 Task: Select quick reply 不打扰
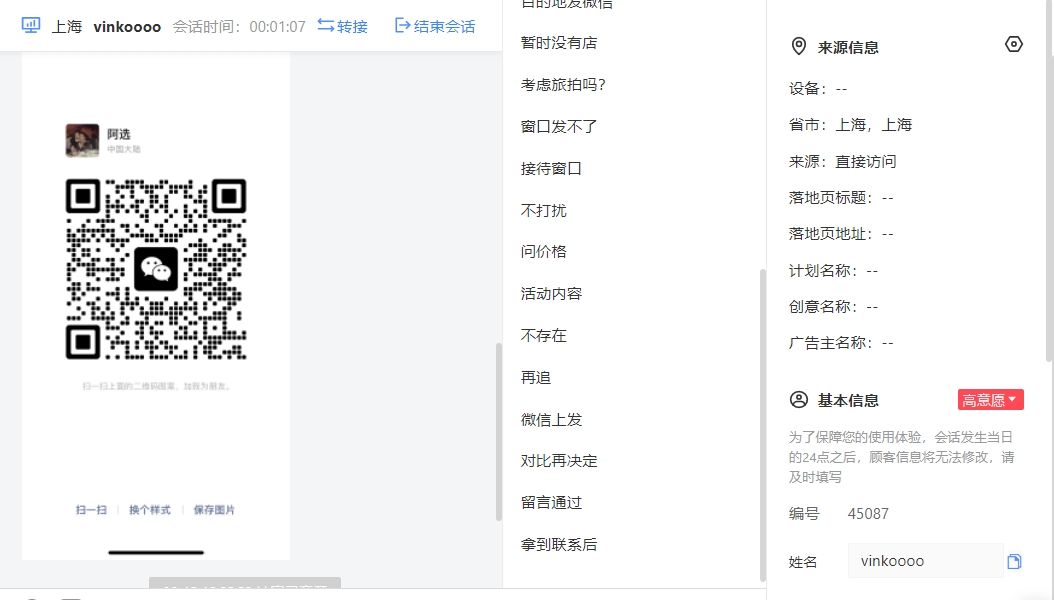click(x=544, y=210)
